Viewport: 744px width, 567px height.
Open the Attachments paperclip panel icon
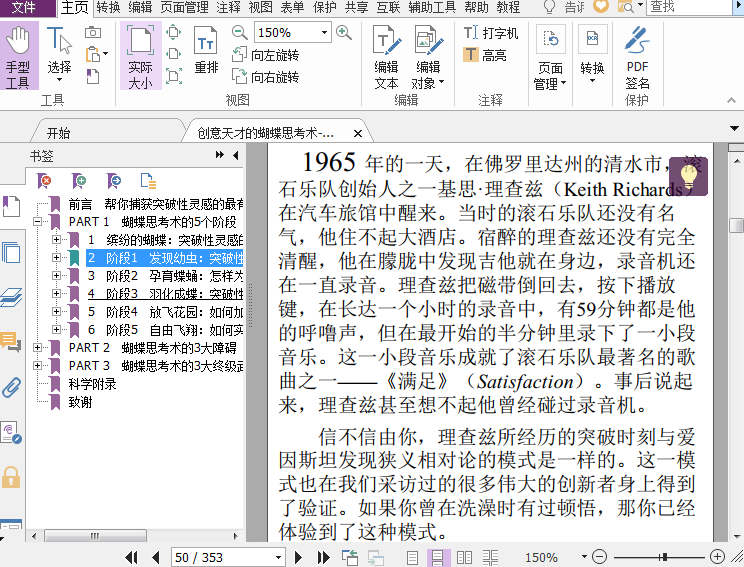pos(11,387)
